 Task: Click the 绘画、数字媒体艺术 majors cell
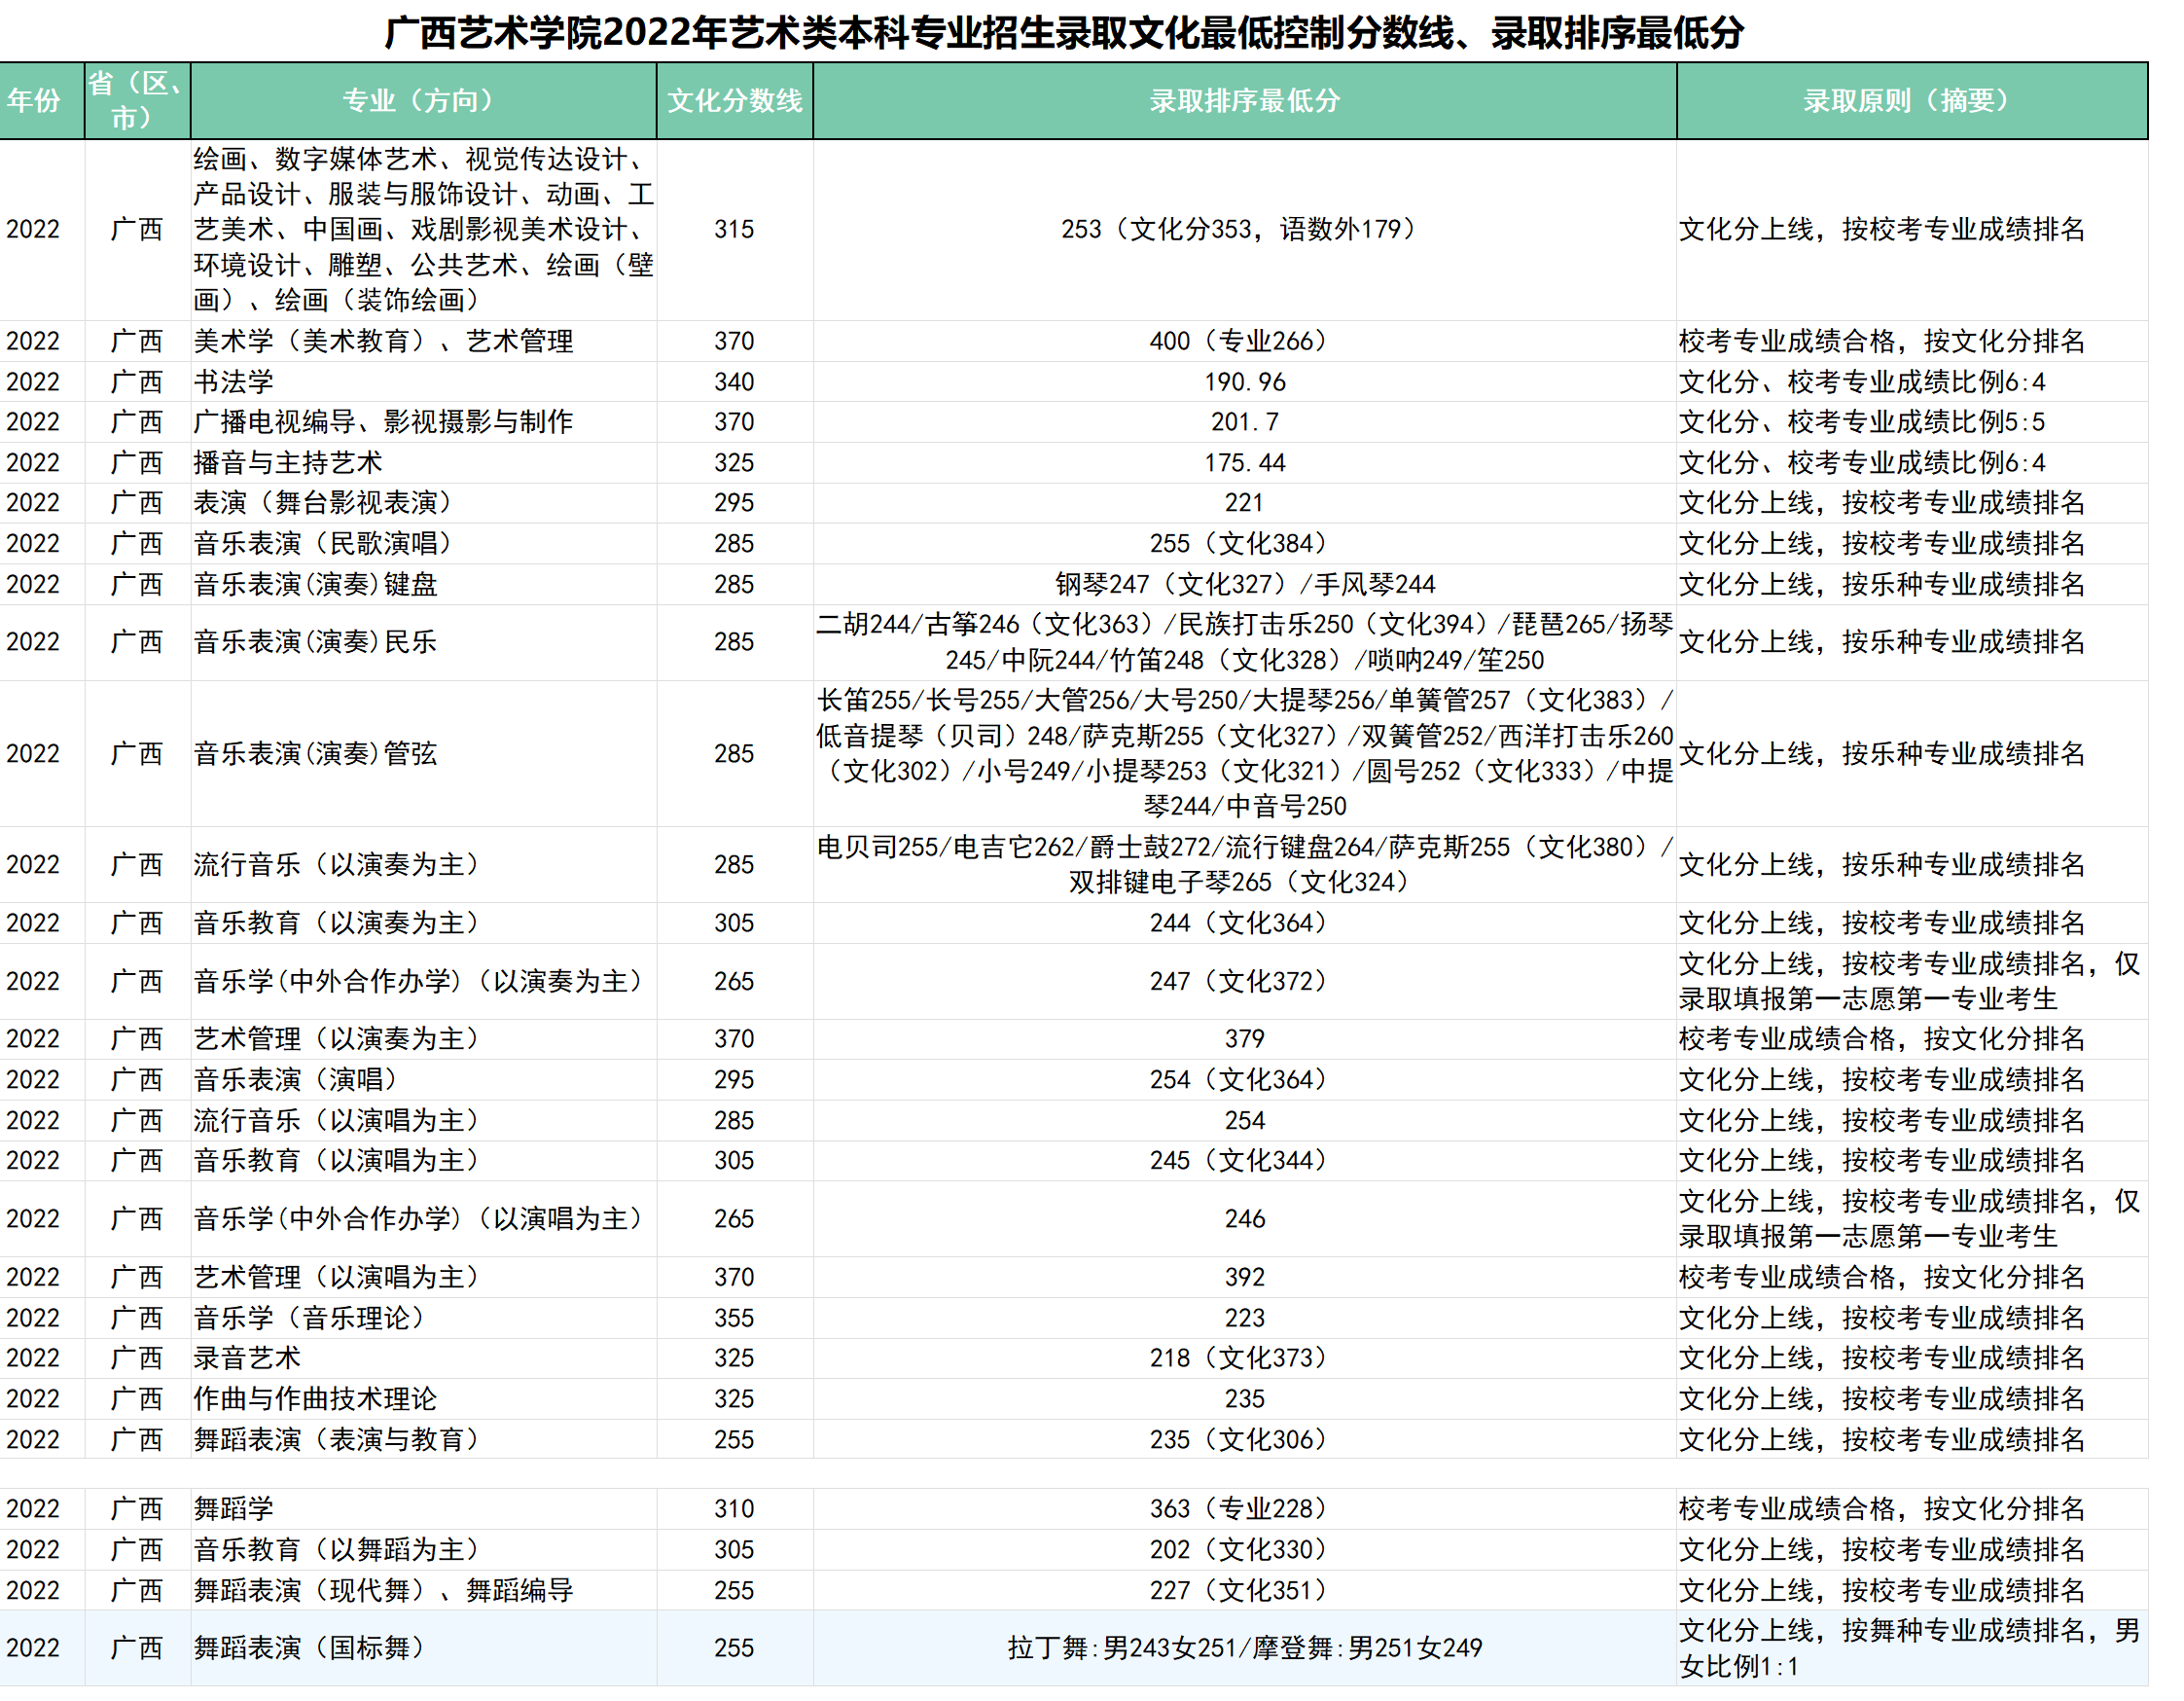tap(423, 229)
